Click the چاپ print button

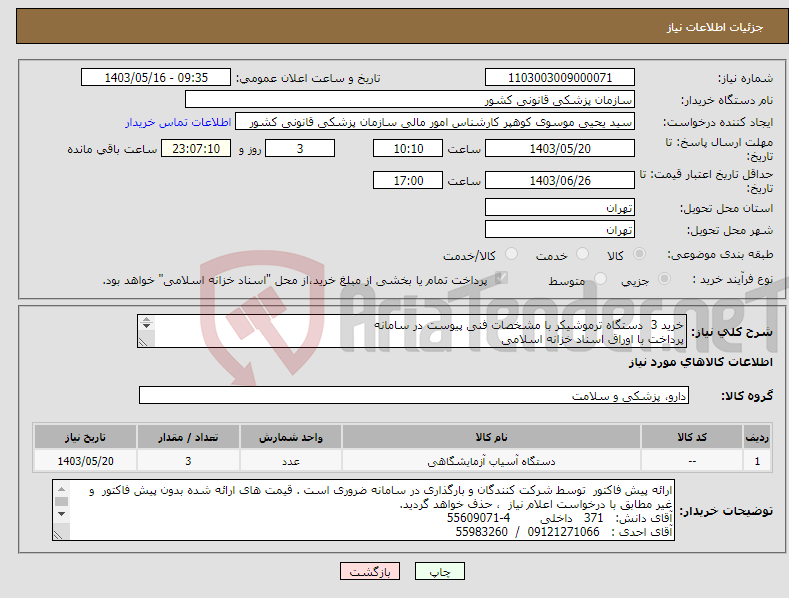pyautogui.click(x=439, y=571)
